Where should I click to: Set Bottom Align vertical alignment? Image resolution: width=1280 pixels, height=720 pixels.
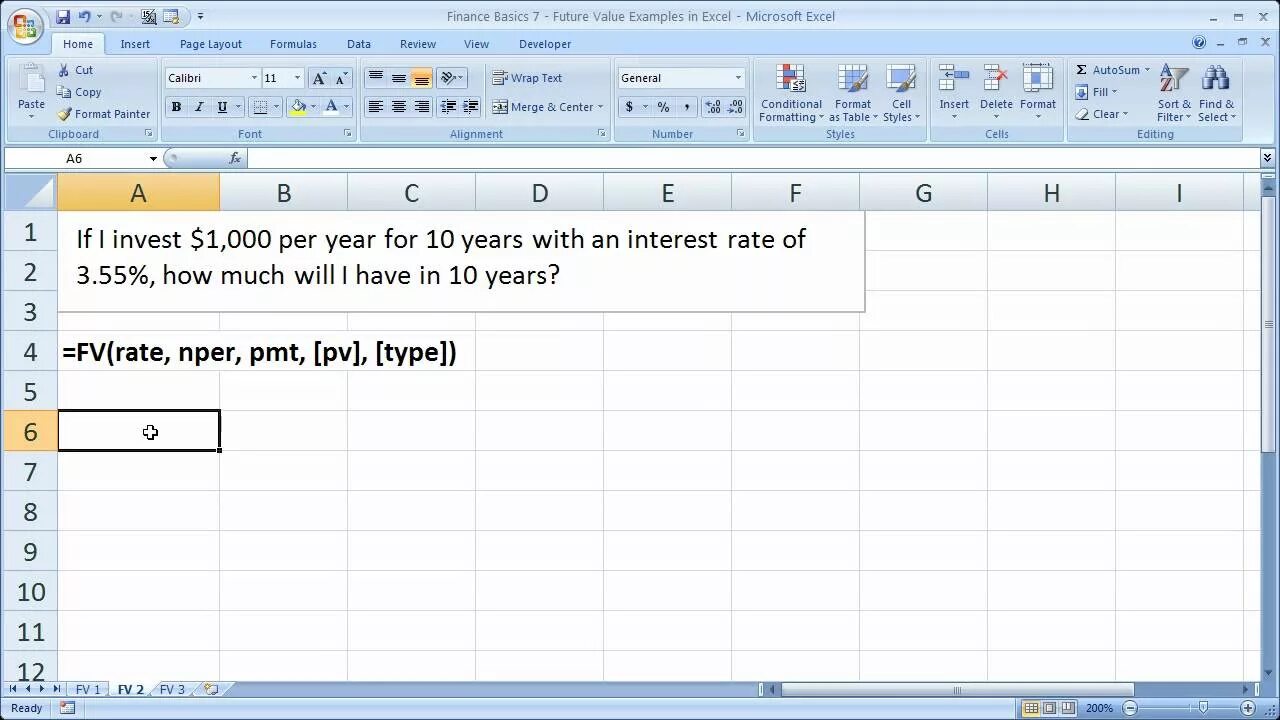click(x=421, y=78)
